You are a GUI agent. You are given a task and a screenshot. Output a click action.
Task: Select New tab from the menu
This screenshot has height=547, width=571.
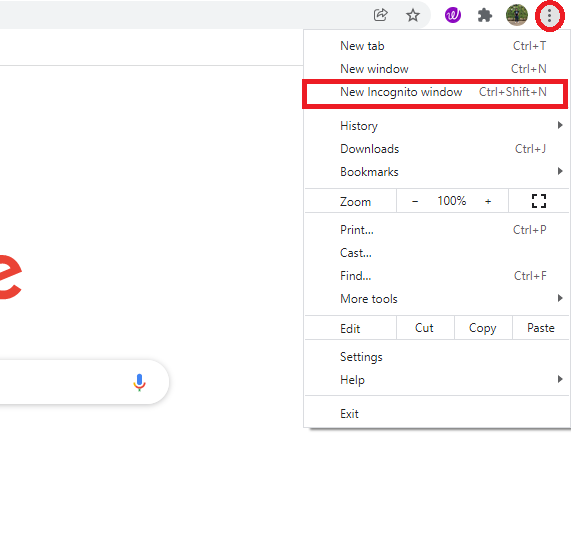point(436,46)
